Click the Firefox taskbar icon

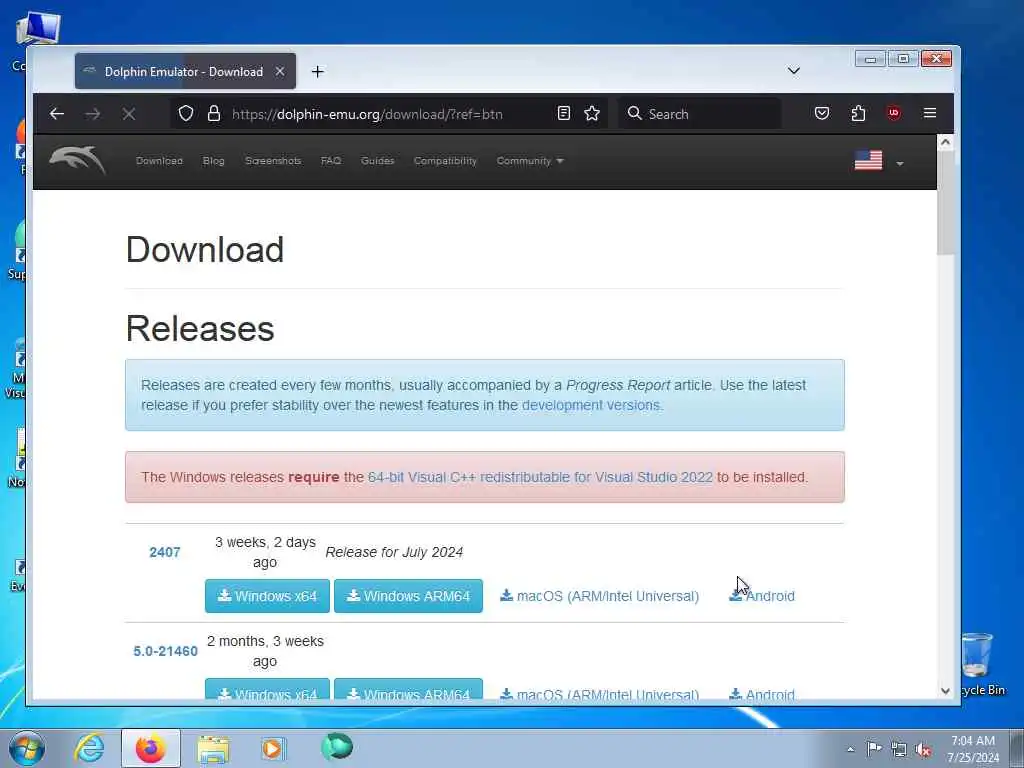tap(150, 748)
